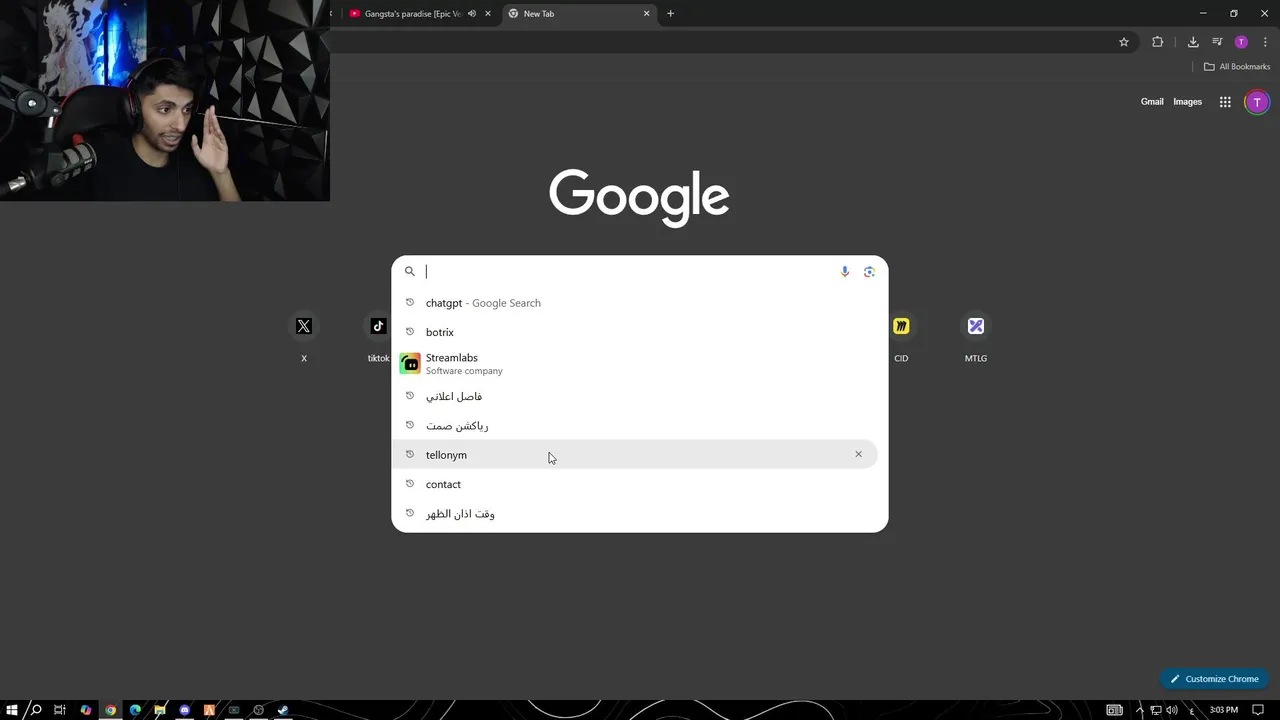
Task: Open the Chrome three-dot menu
Action: [x=1265, y=42]
